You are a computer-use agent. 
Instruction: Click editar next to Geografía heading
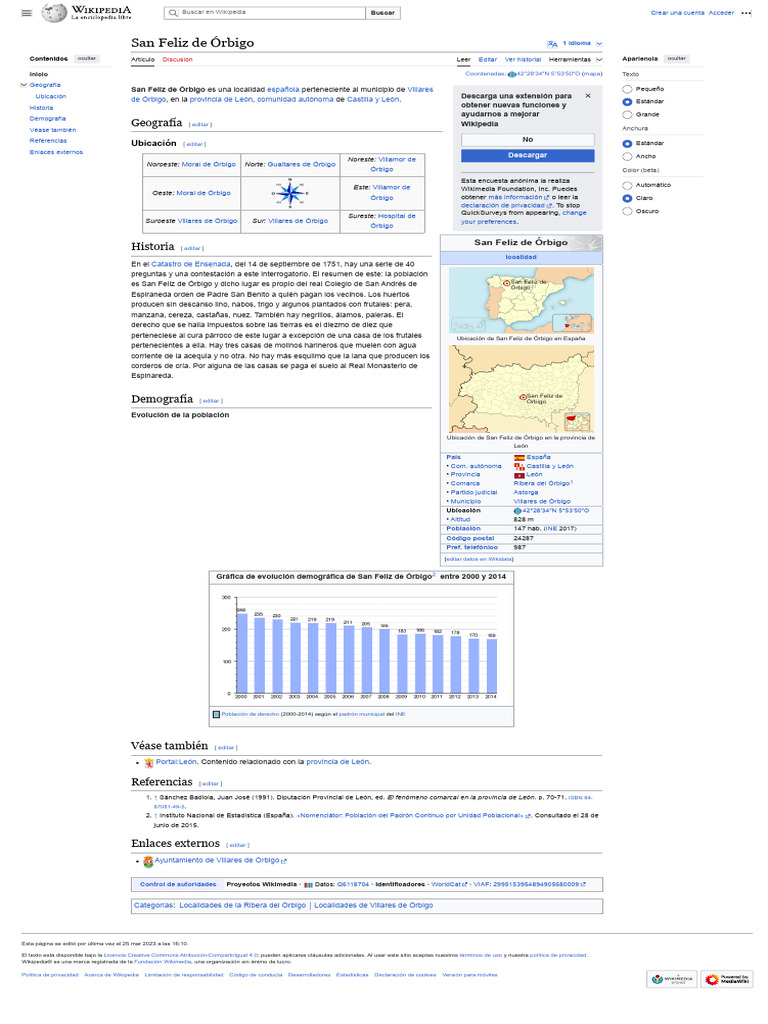tap(200, 125)
